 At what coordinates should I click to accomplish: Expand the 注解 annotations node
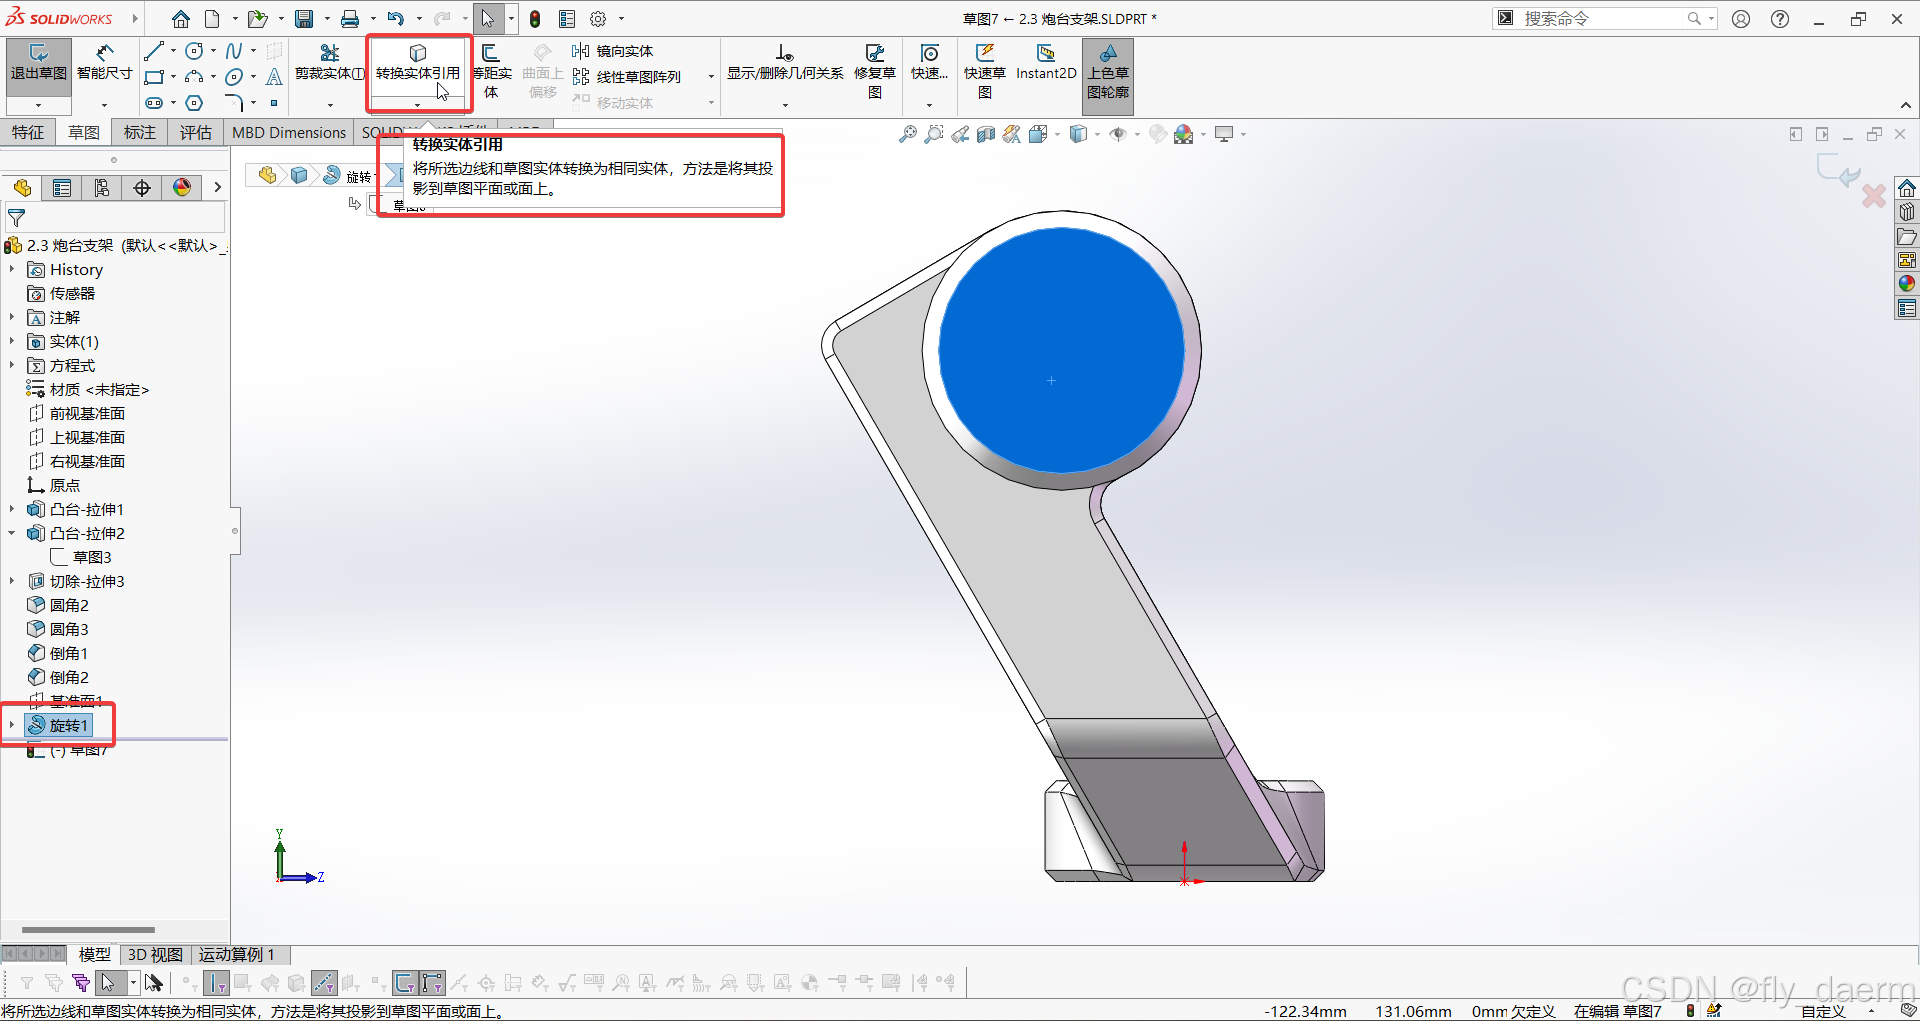point(12,317)
